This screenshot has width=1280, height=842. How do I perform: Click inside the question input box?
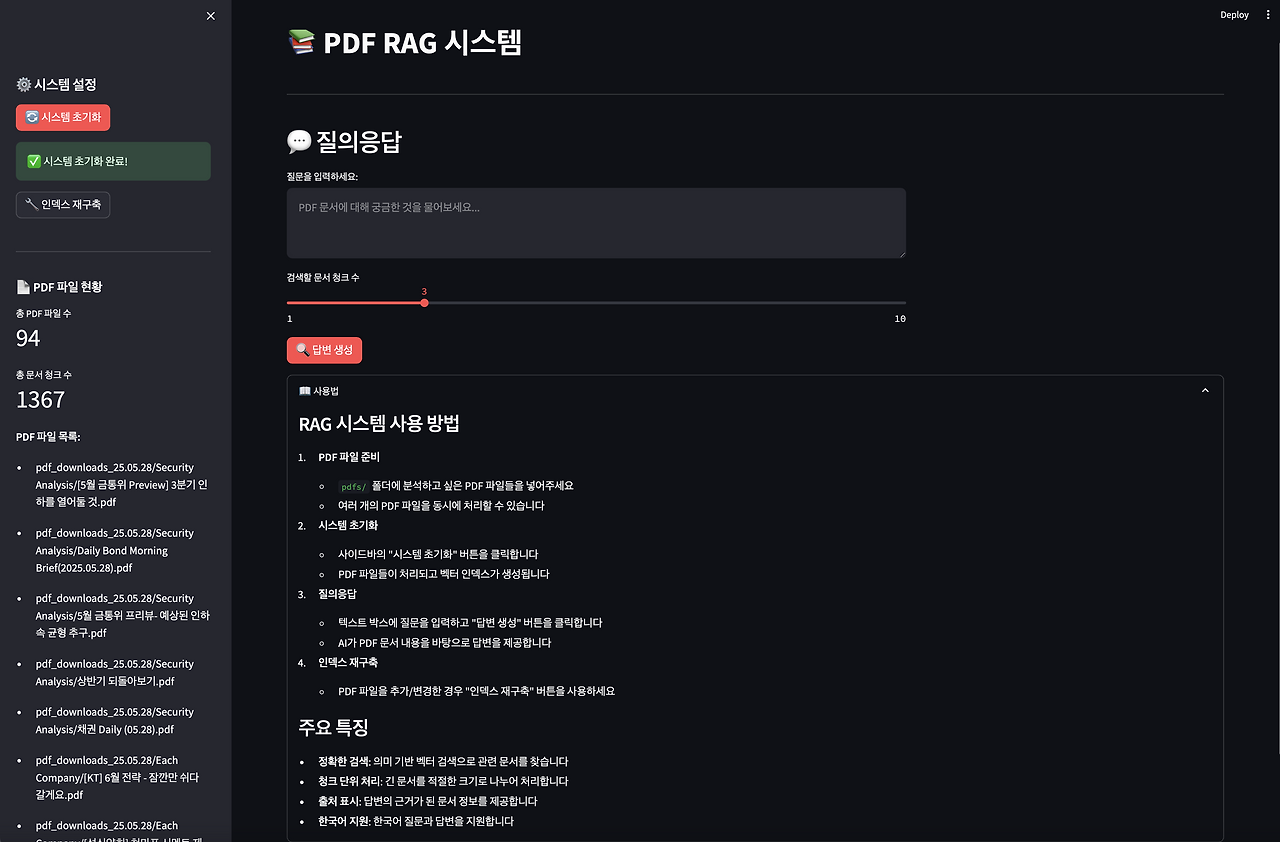tap(595, 222)
